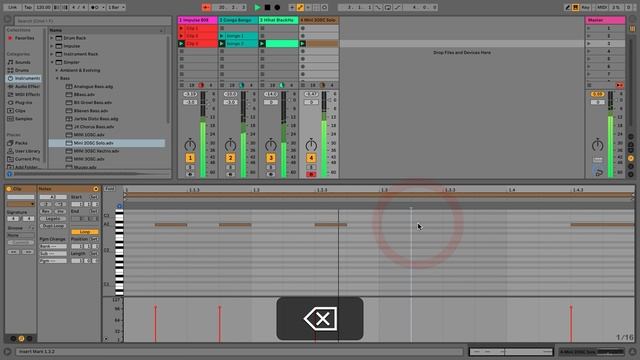Toggle the highlighted Automation Arm button
The image size is (640, 360).
(x=300, y=7)
